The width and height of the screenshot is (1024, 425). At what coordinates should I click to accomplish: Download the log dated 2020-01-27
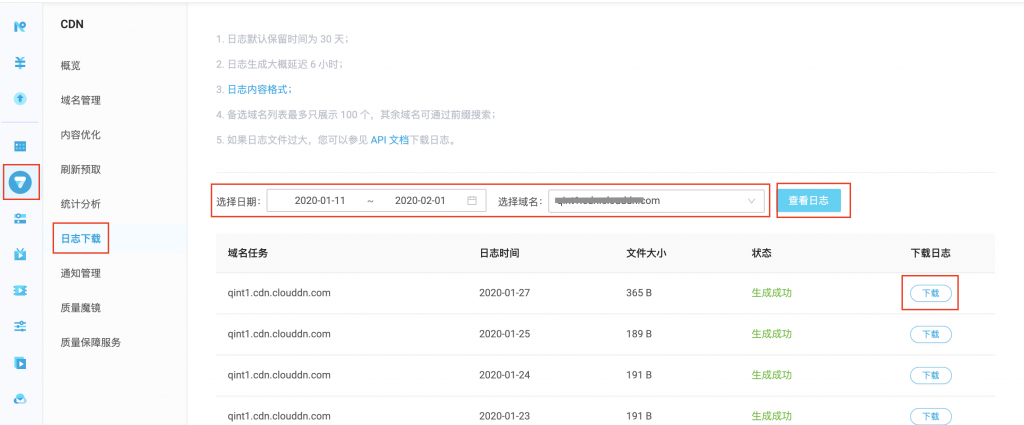click(930, 293)
